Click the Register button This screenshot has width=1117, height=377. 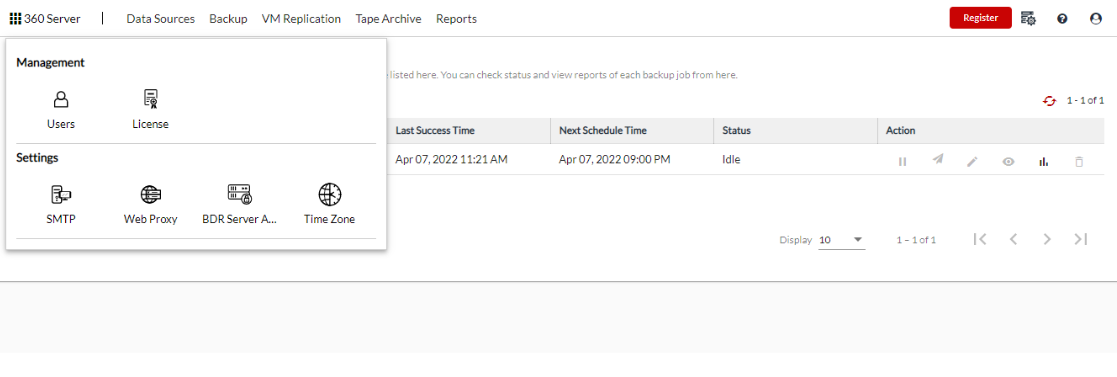(980, 19)
